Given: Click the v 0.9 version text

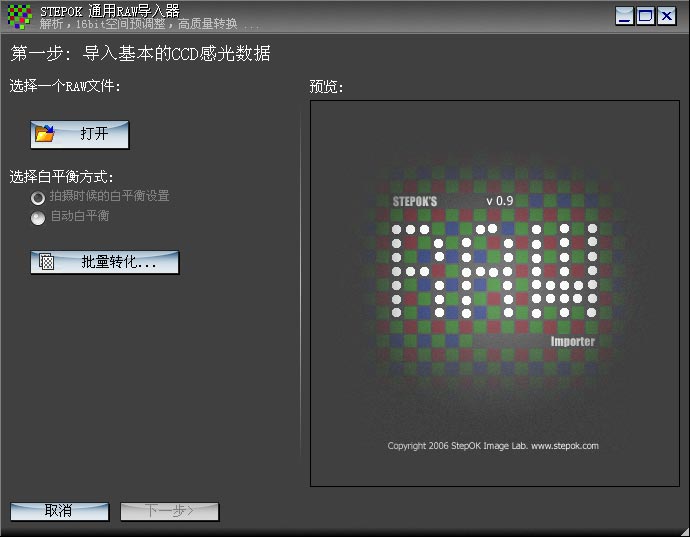Looking at the screenshot, I should tap(499, 201).
